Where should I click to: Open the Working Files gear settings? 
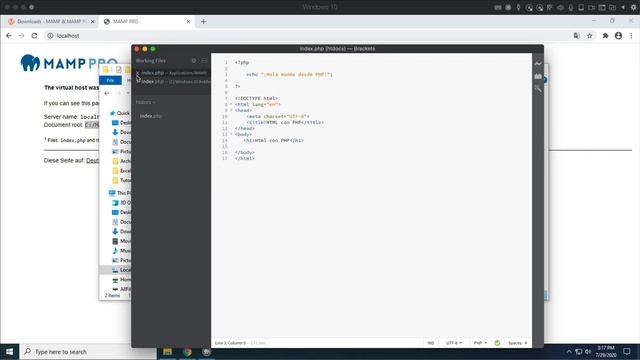(x=194, y=60)
